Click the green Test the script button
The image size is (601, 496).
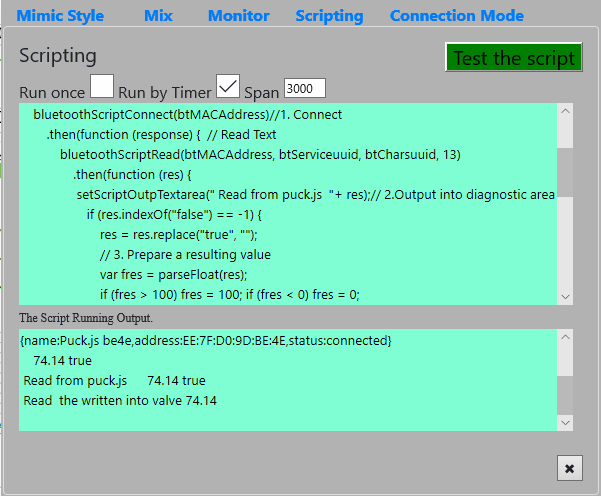514,57
